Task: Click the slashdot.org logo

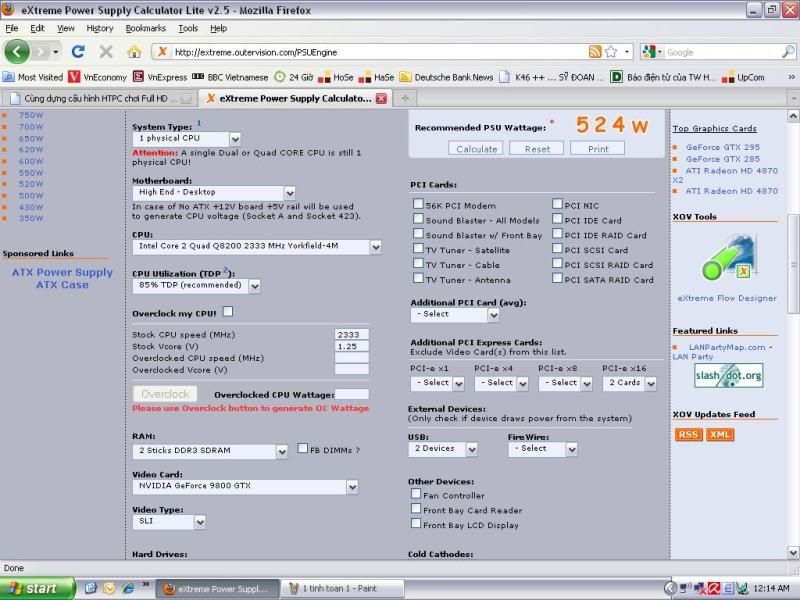Action: point(728,376)
